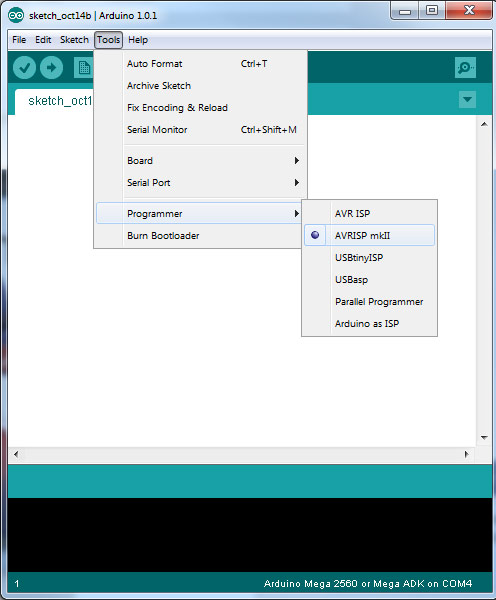Click board status text Arduino Mega 2560
The height and width of the screenshot is (600, 496).
pyautogui.click(x=368, y=584)
